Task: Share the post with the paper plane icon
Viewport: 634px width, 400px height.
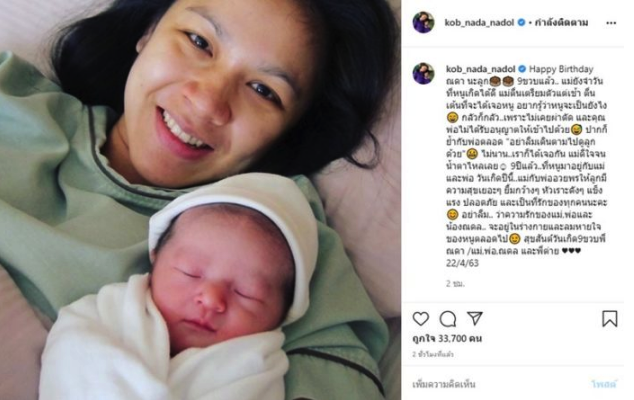Action: tap(475, 318)
